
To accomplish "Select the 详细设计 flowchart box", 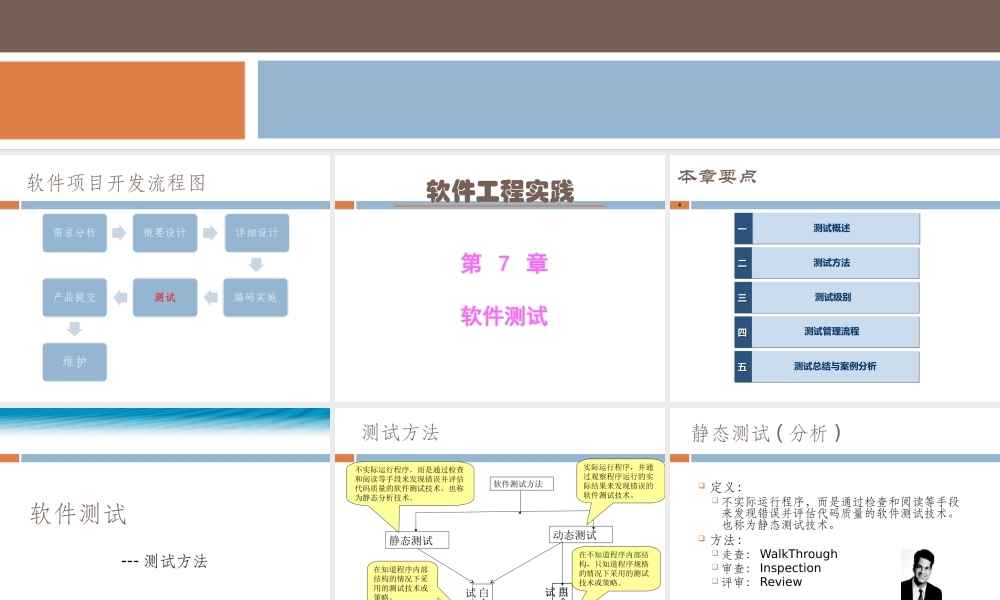I will coord(255,232).
